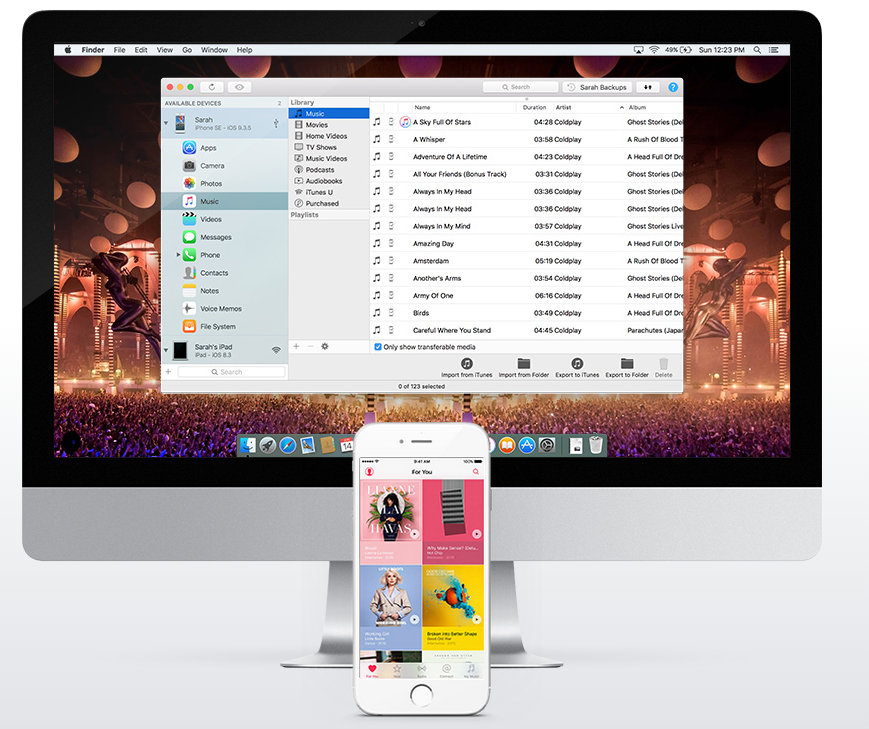The width and height of the screenshot is (869, 729).
Task: Select Purchased in the Library list
Action: pos(328,203)
